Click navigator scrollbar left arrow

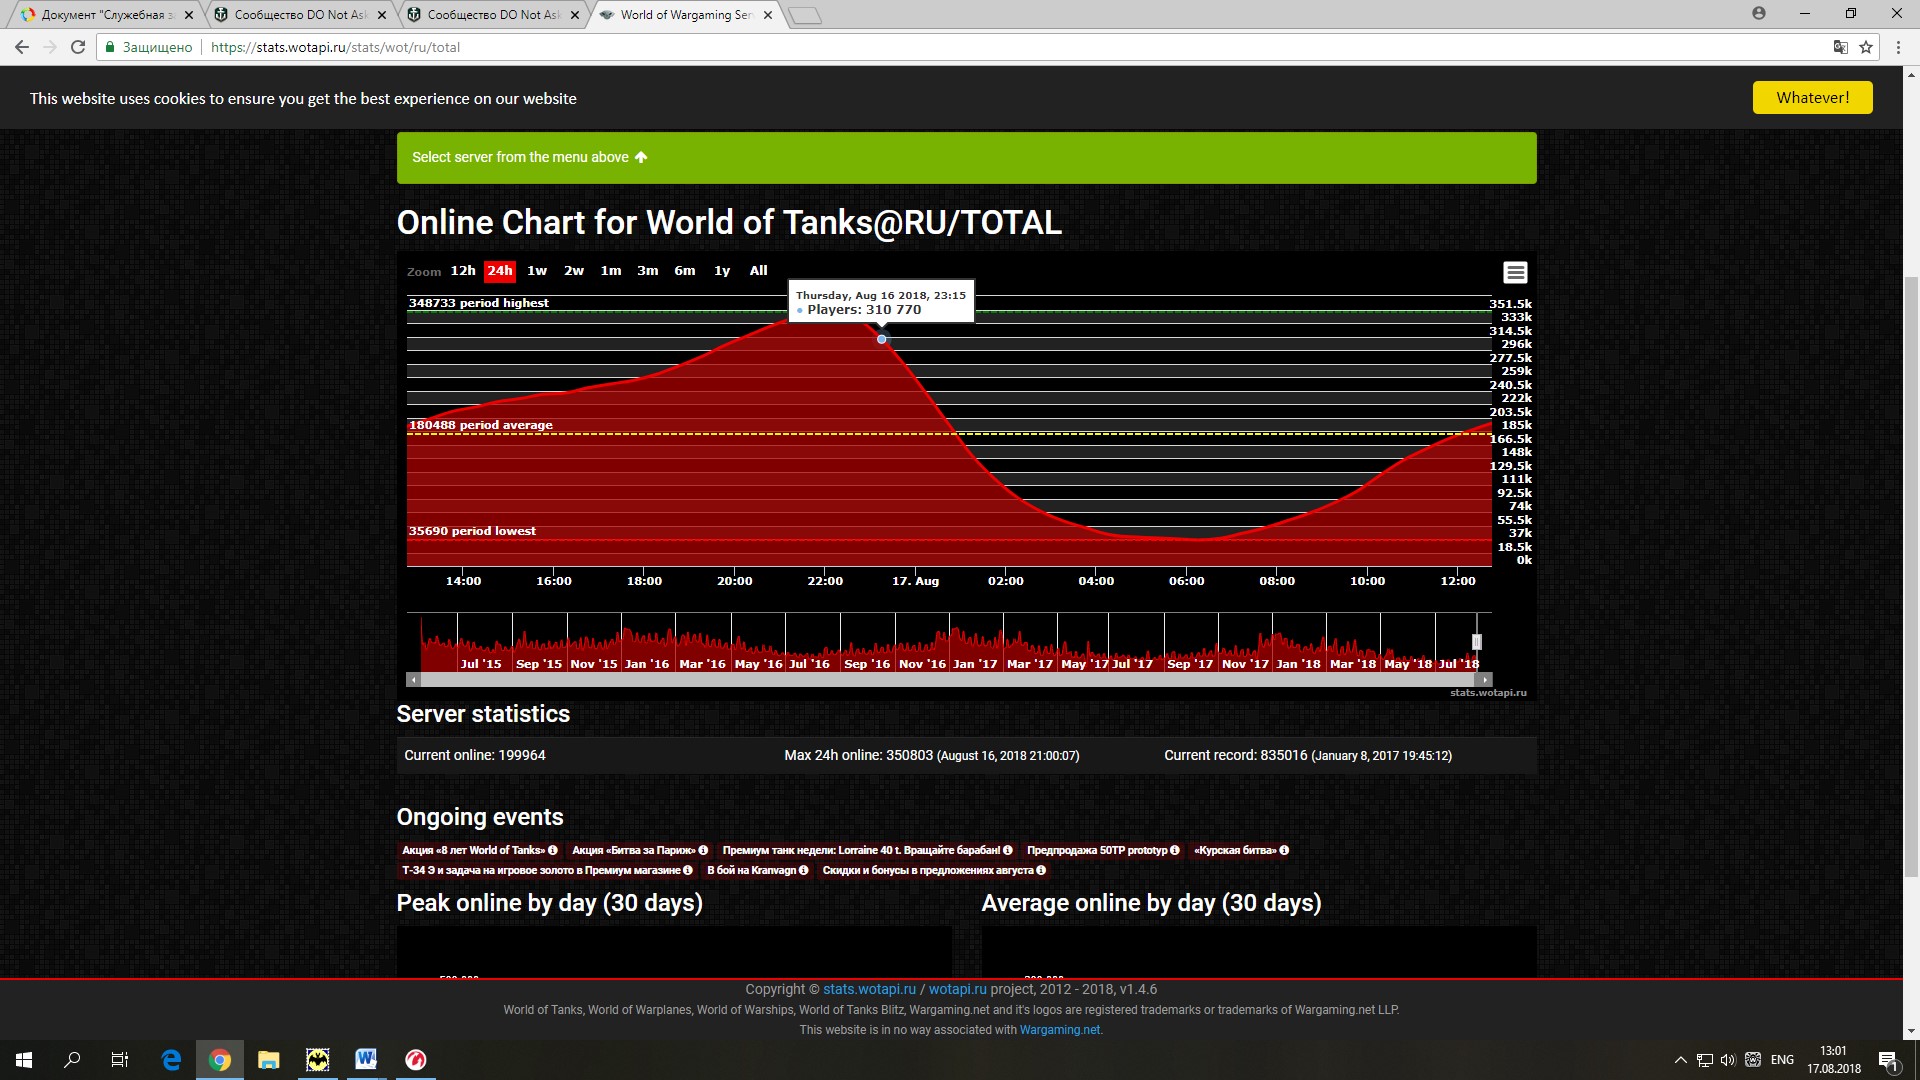(x=413, y=680)
